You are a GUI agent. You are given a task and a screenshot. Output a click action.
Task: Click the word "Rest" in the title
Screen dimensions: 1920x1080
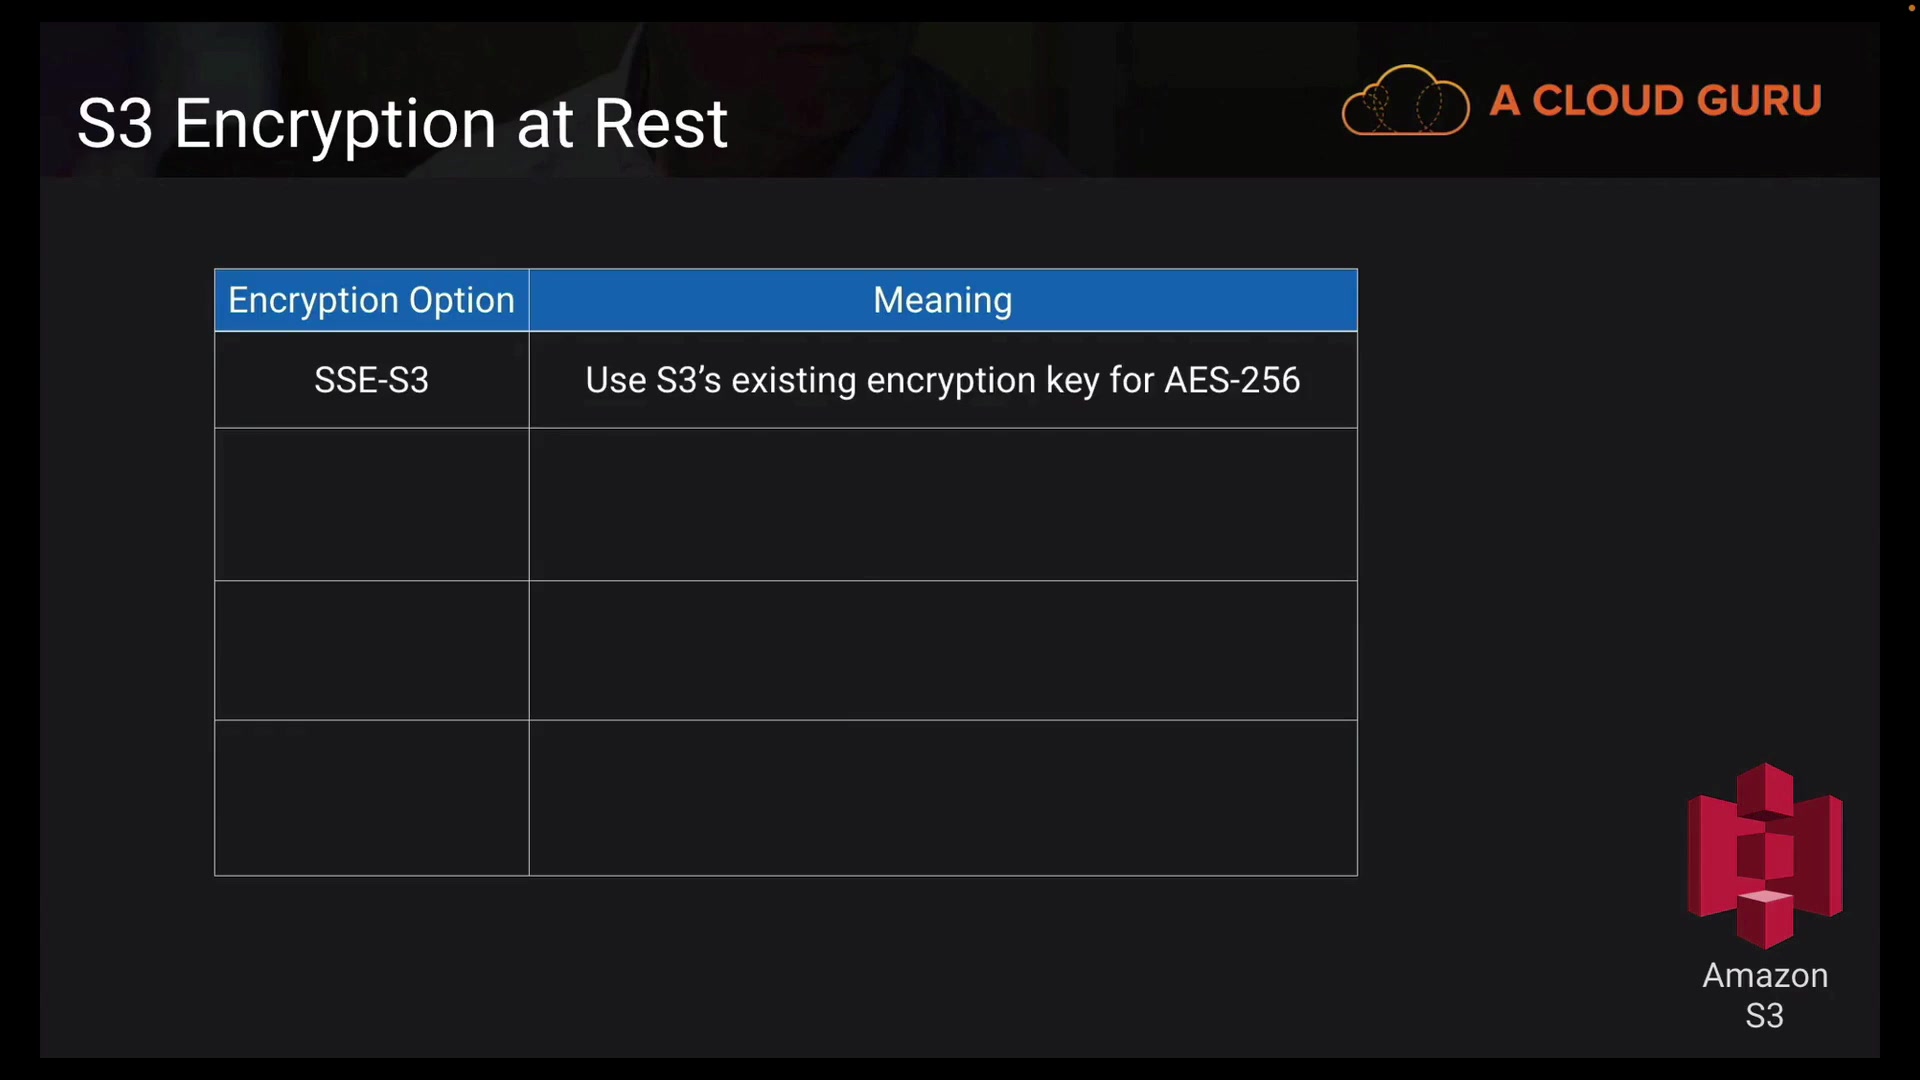click(x=660, y=124)
